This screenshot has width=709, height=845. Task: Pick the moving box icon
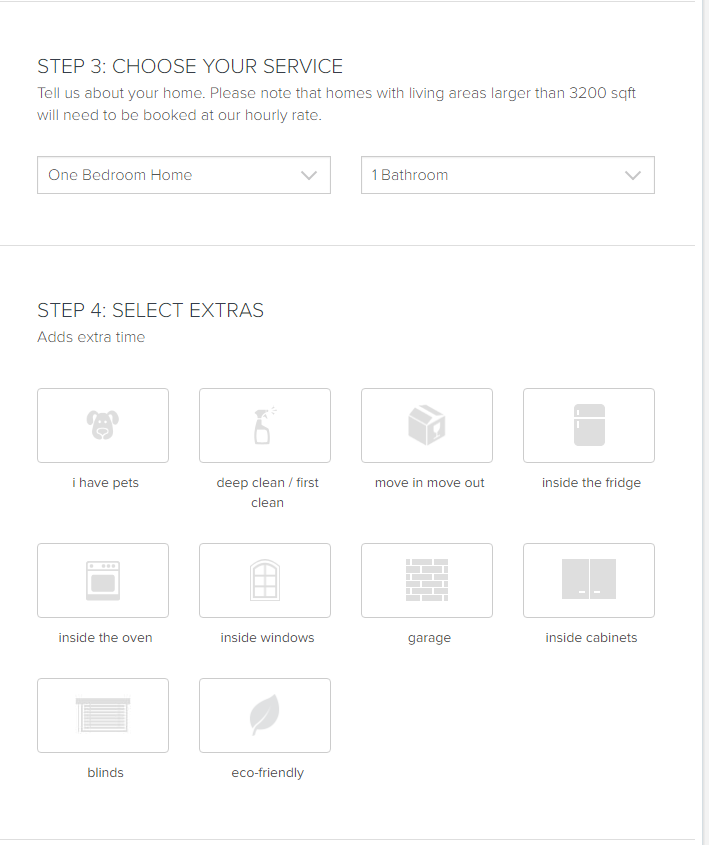coord(427,425)
